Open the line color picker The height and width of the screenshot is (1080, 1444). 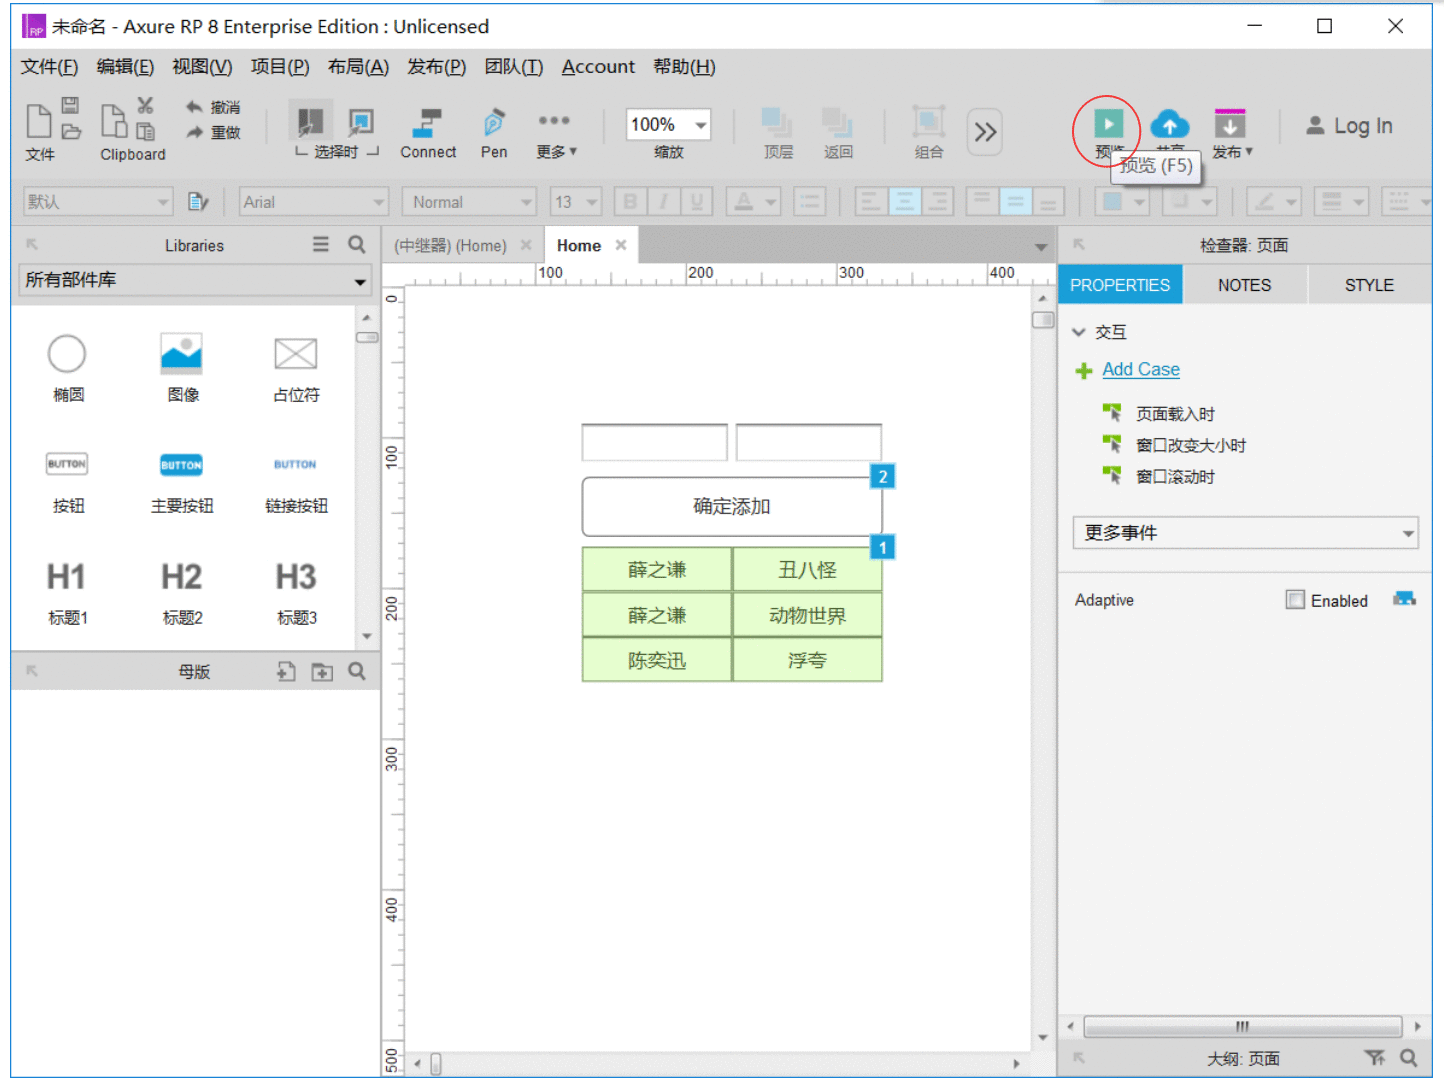1273,202
